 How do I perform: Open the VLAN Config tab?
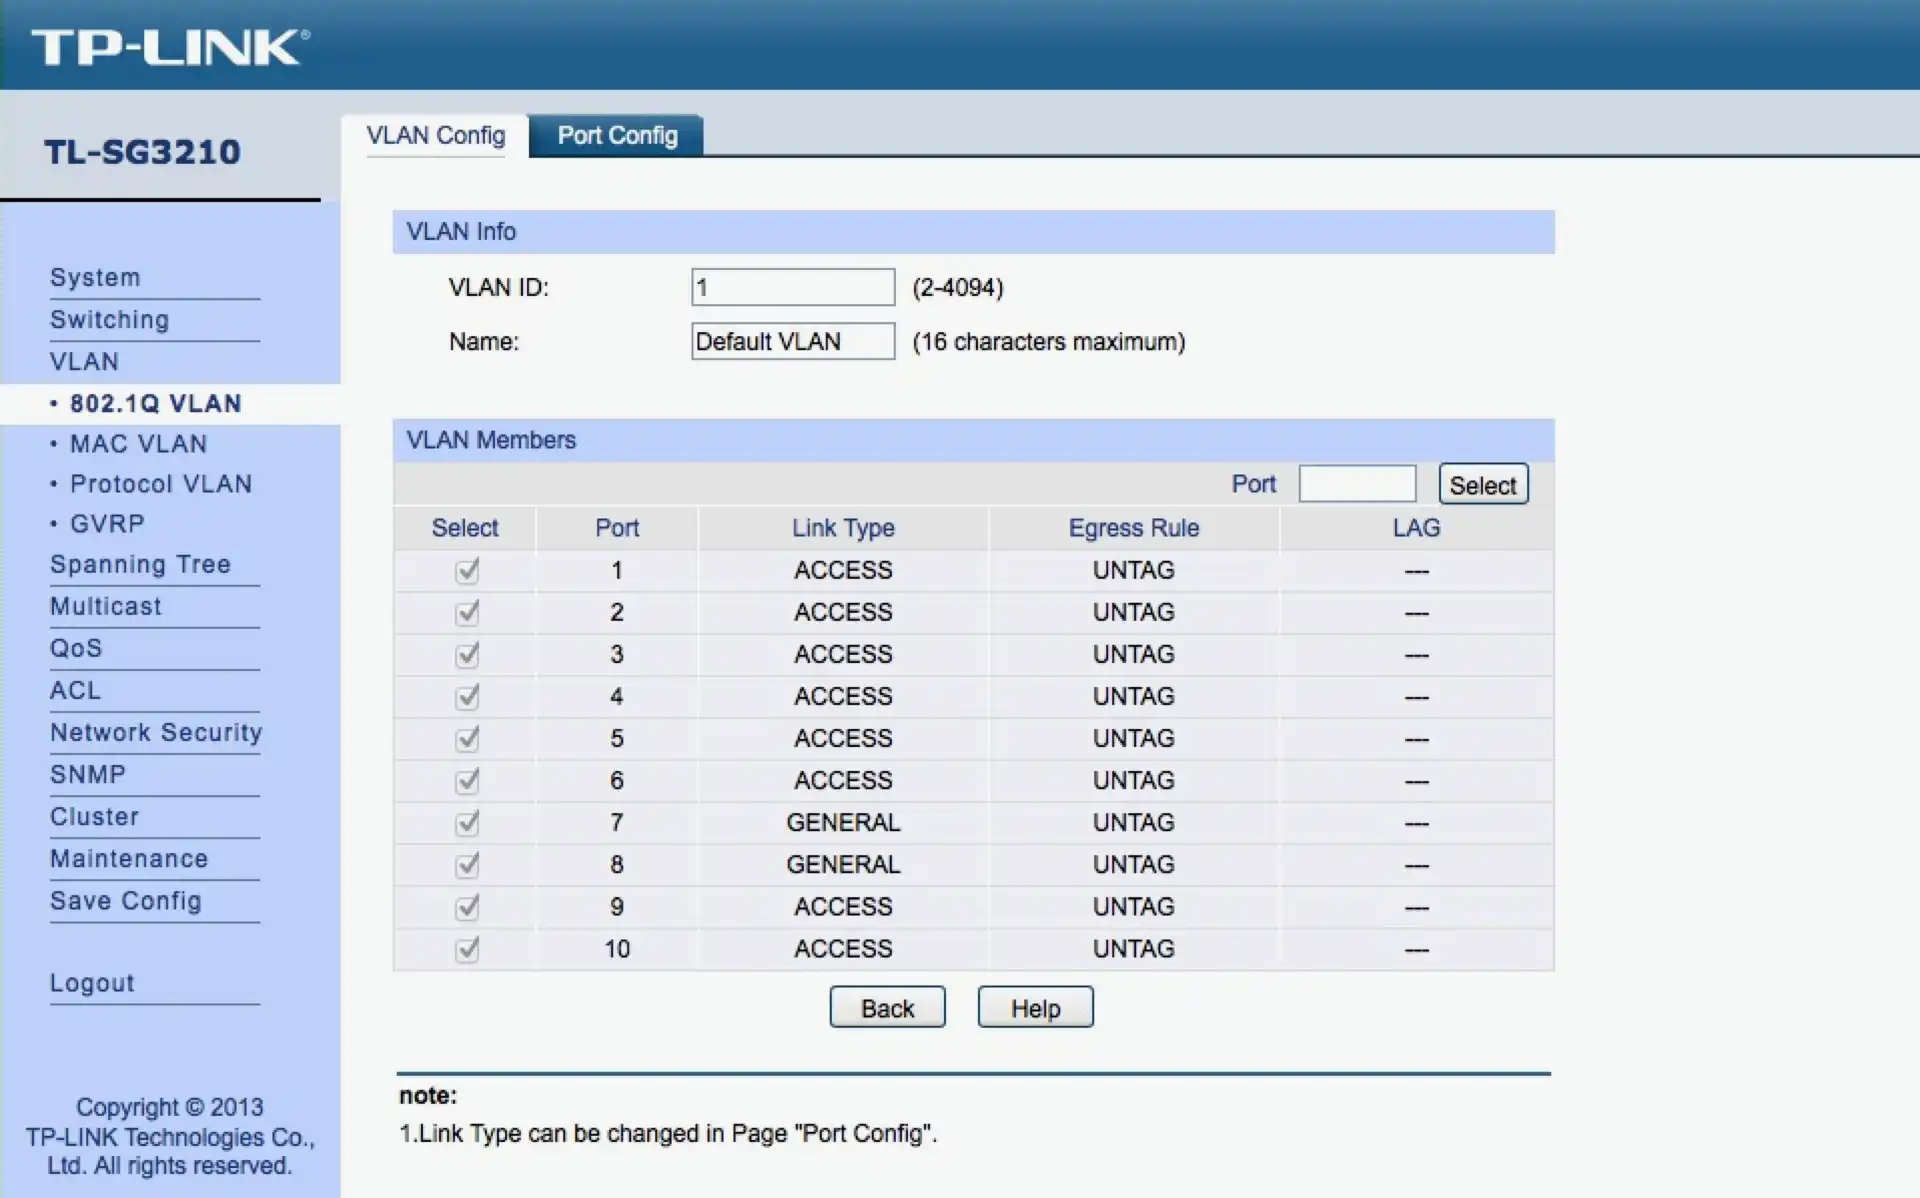[x=435, y=136]
